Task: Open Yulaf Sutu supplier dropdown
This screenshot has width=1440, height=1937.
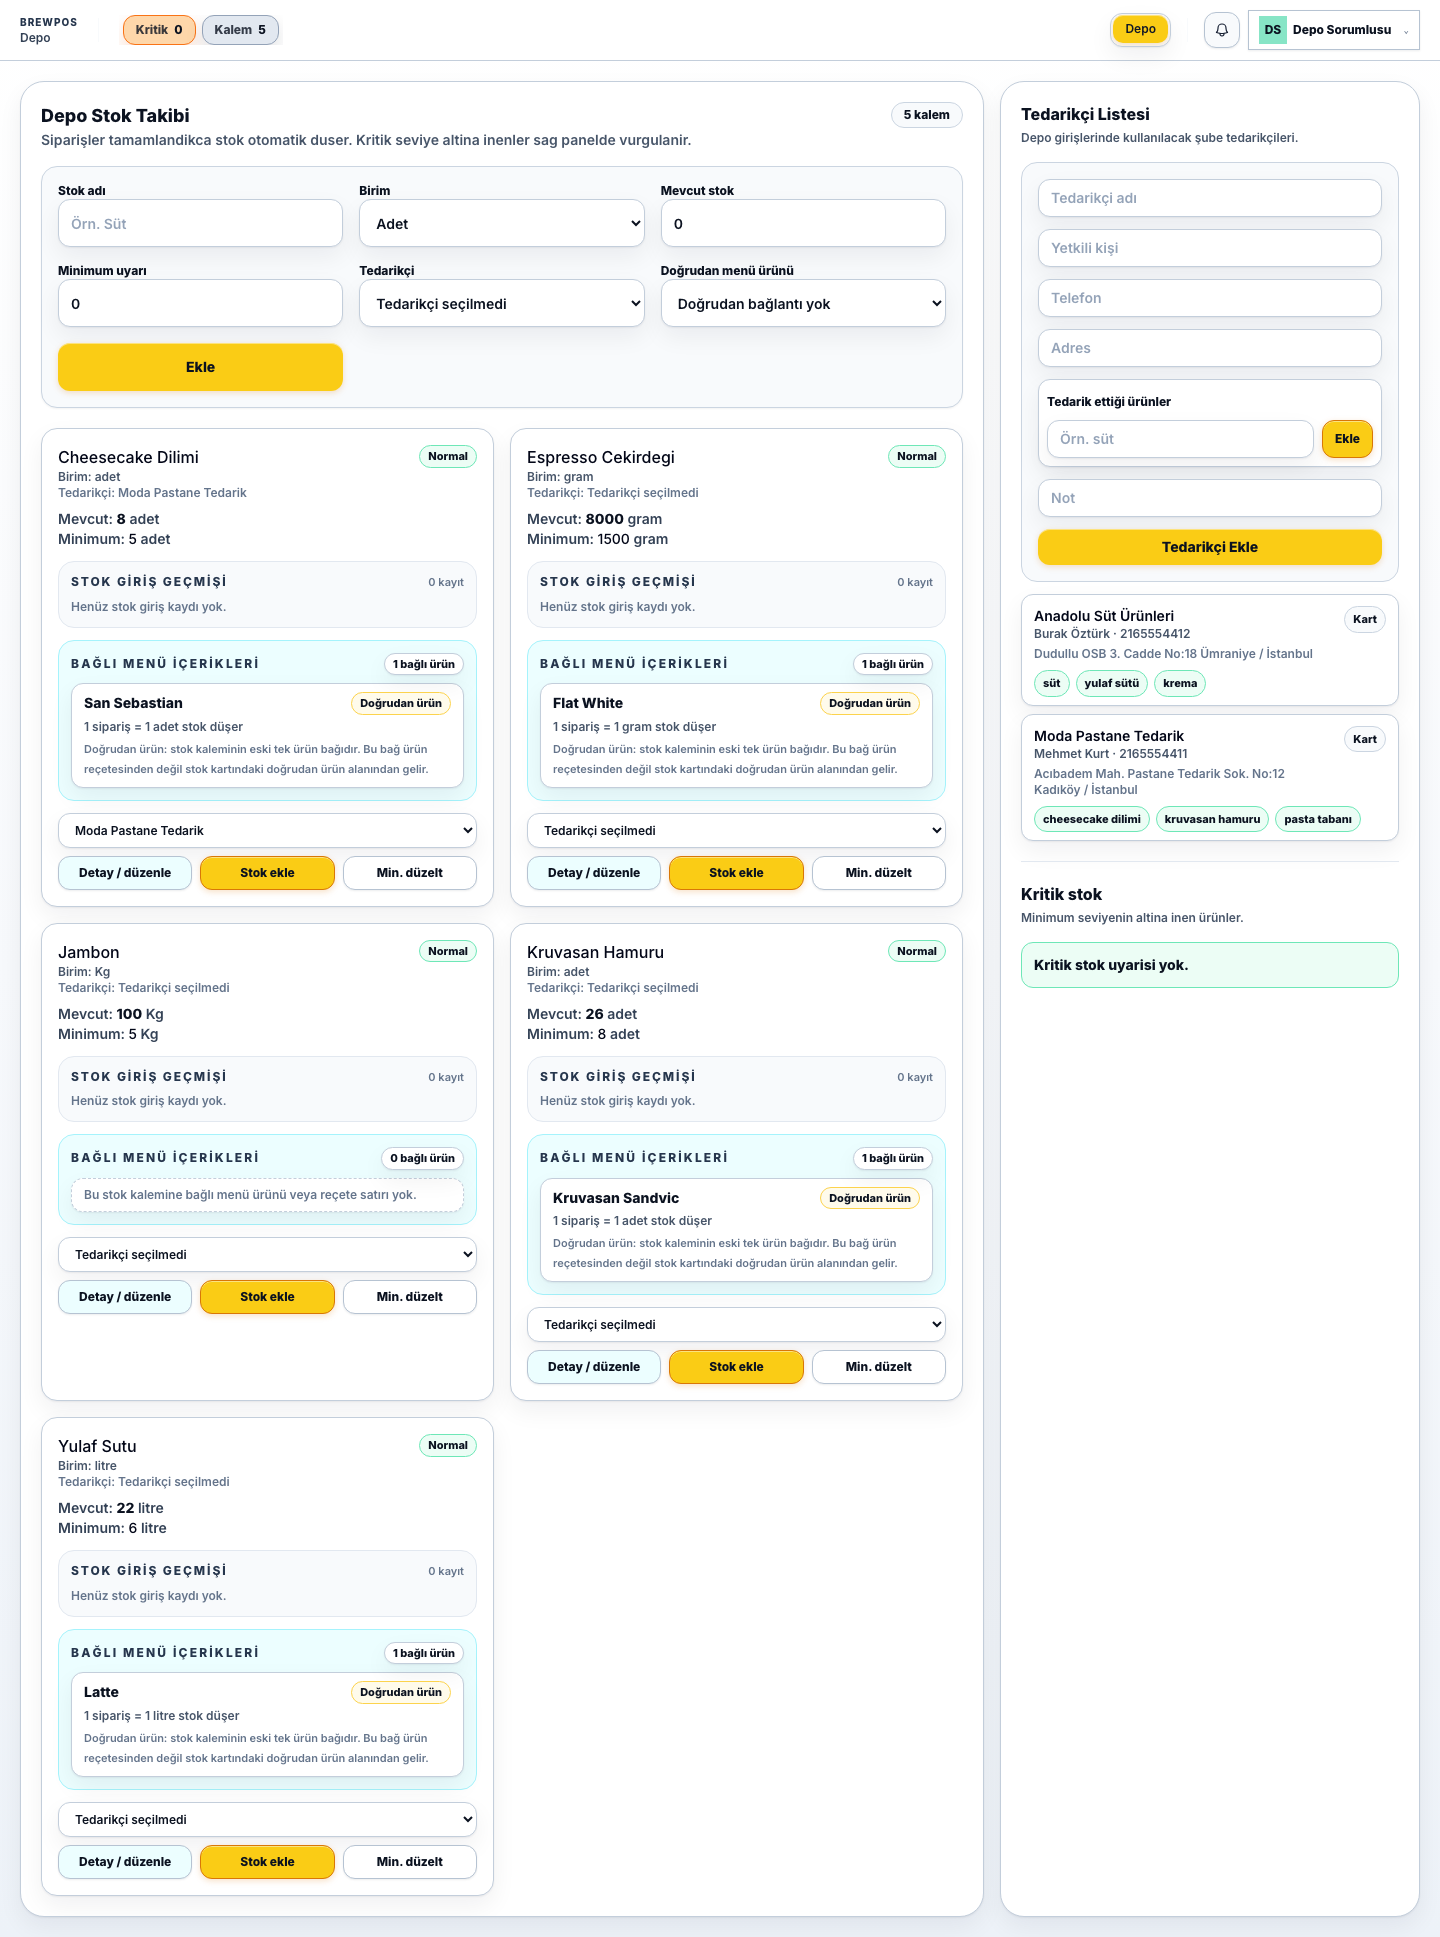Action: [267, 1820]
